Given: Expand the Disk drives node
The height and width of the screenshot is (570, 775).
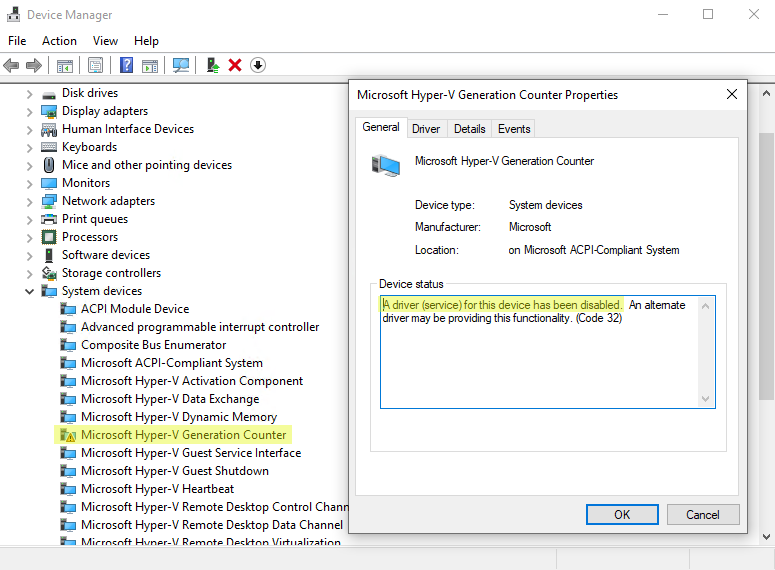Looking at the screenshot, I should point(30,94).
